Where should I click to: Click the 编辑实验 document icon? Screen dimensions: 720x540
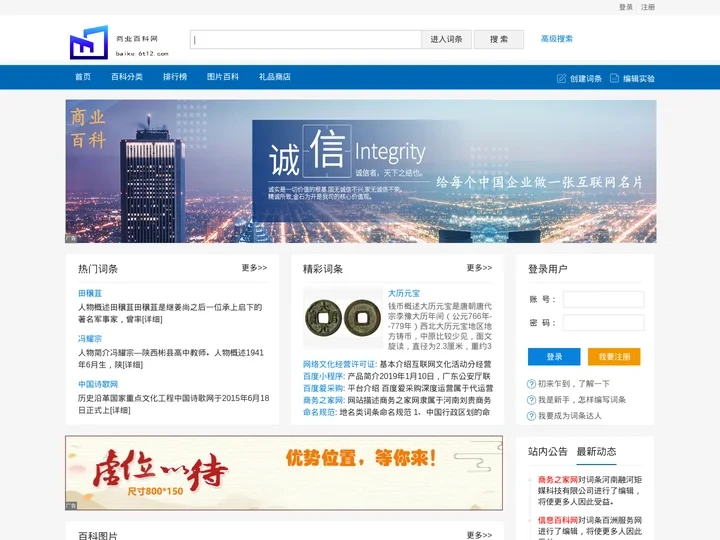614,78
